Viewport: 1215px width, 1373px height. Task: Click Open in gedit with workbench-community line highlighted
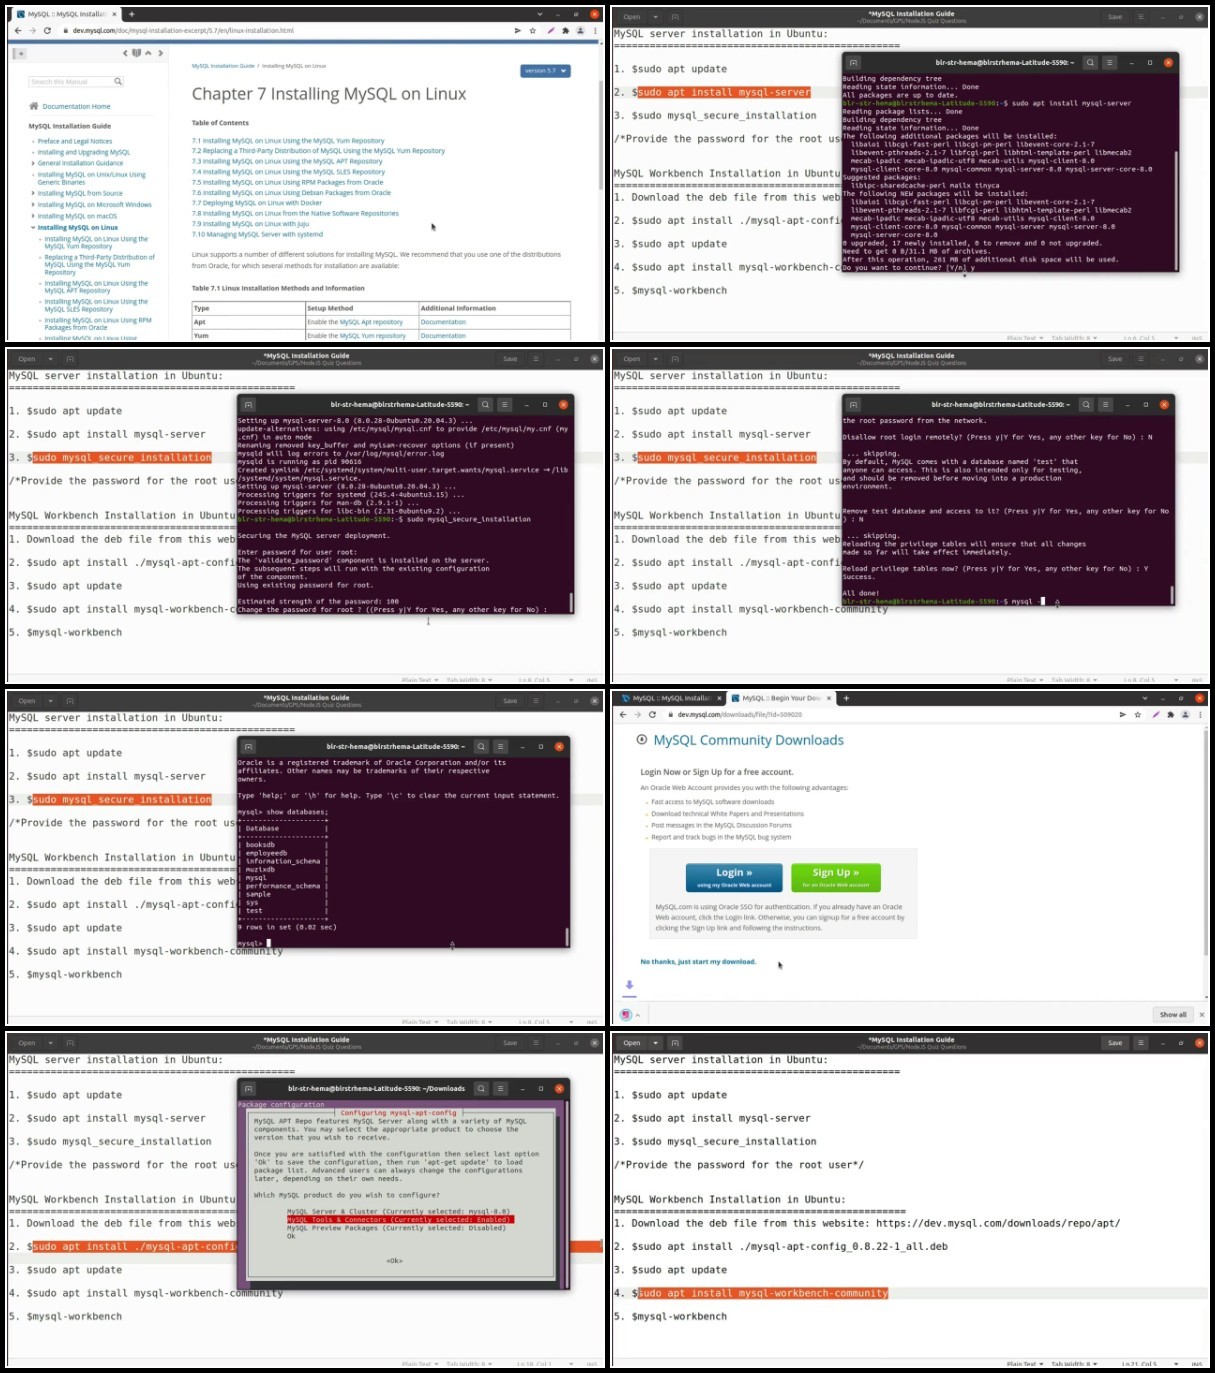(632, 1042)
